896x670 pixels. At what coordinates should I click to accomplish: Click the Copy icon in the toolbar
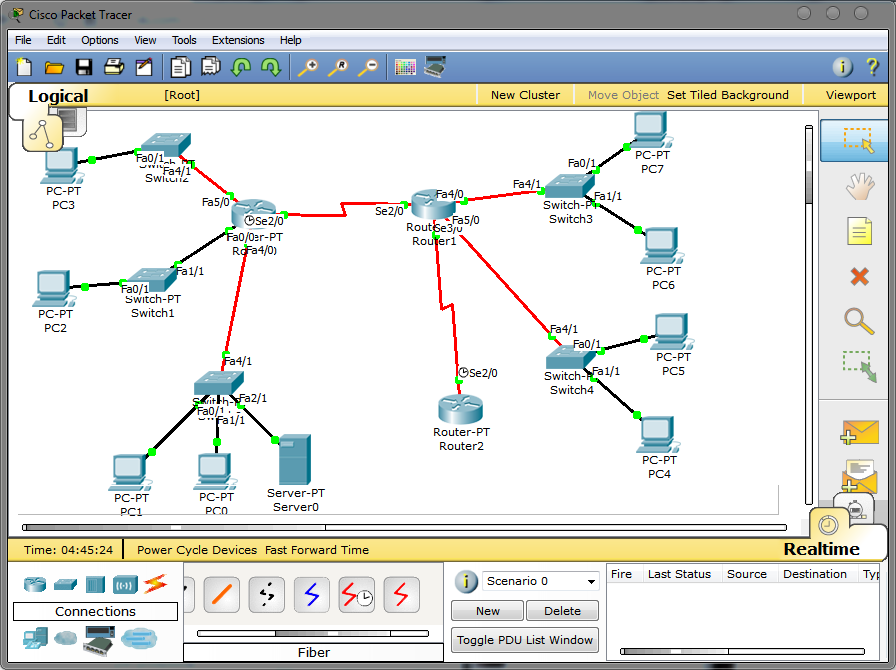pyautogui.click(x=181, y=67)
